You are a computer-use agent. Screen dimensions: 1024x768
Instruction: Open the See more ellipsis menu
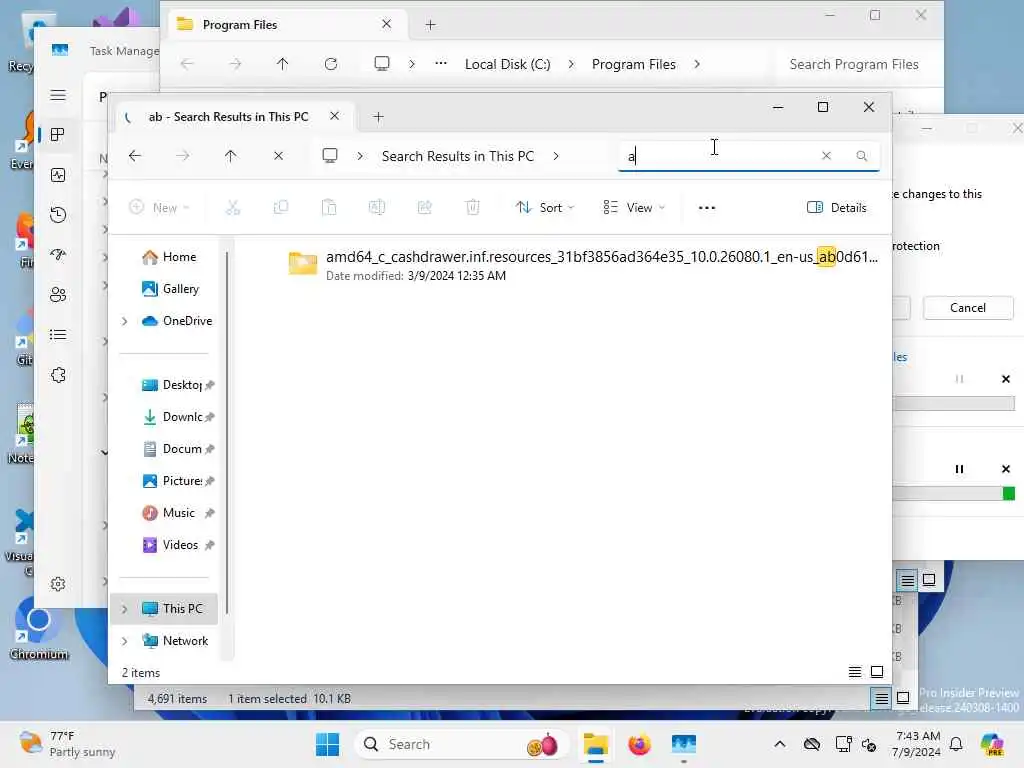pos(707,208)
